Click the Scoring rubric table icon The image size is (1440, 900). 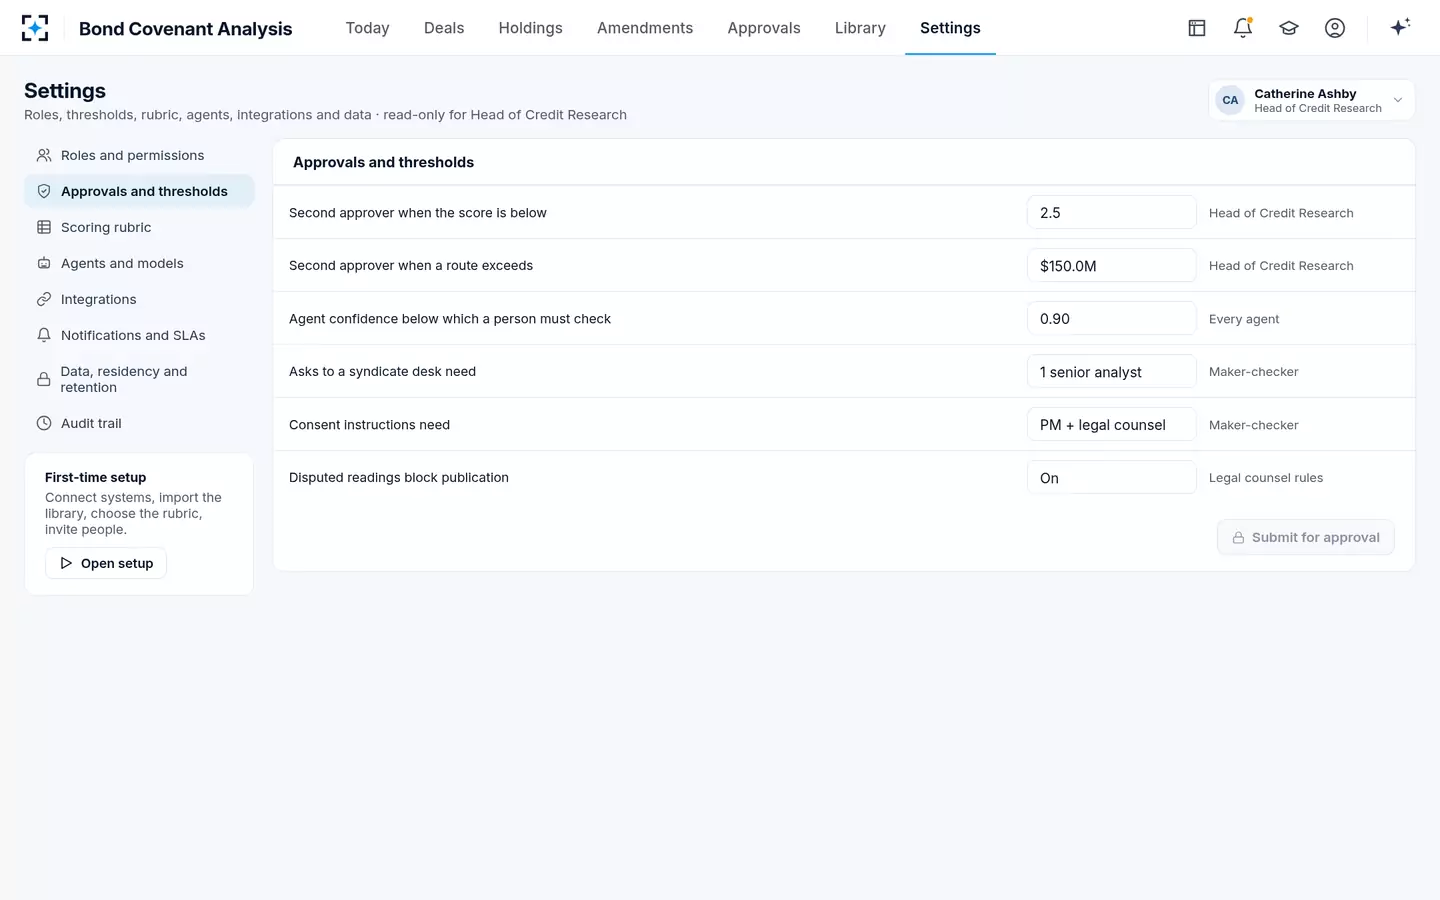(x=44, y=227)
